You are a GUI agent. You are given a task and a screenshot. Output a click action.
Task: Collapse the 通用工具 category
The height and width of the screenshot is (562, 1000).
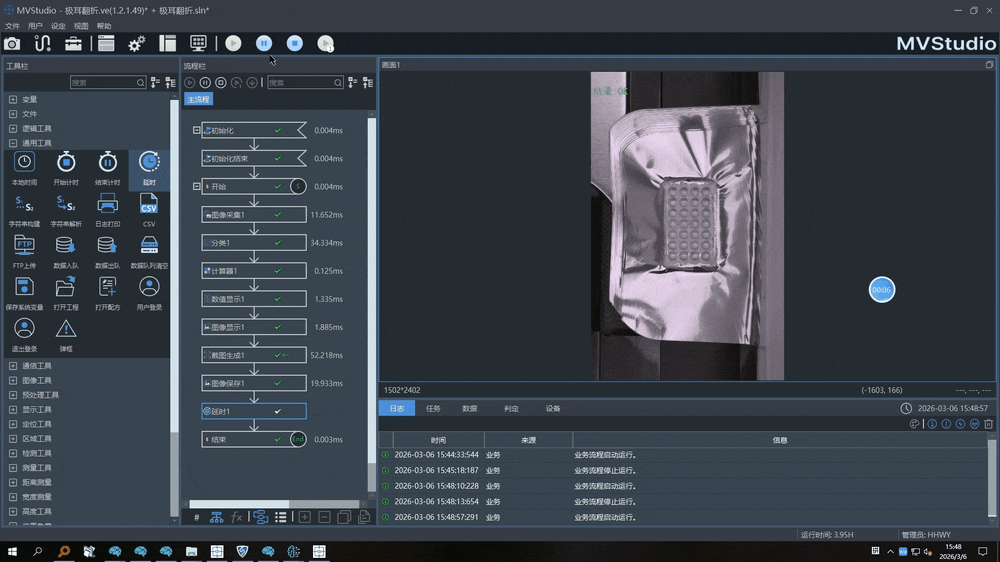pos(13,143)
